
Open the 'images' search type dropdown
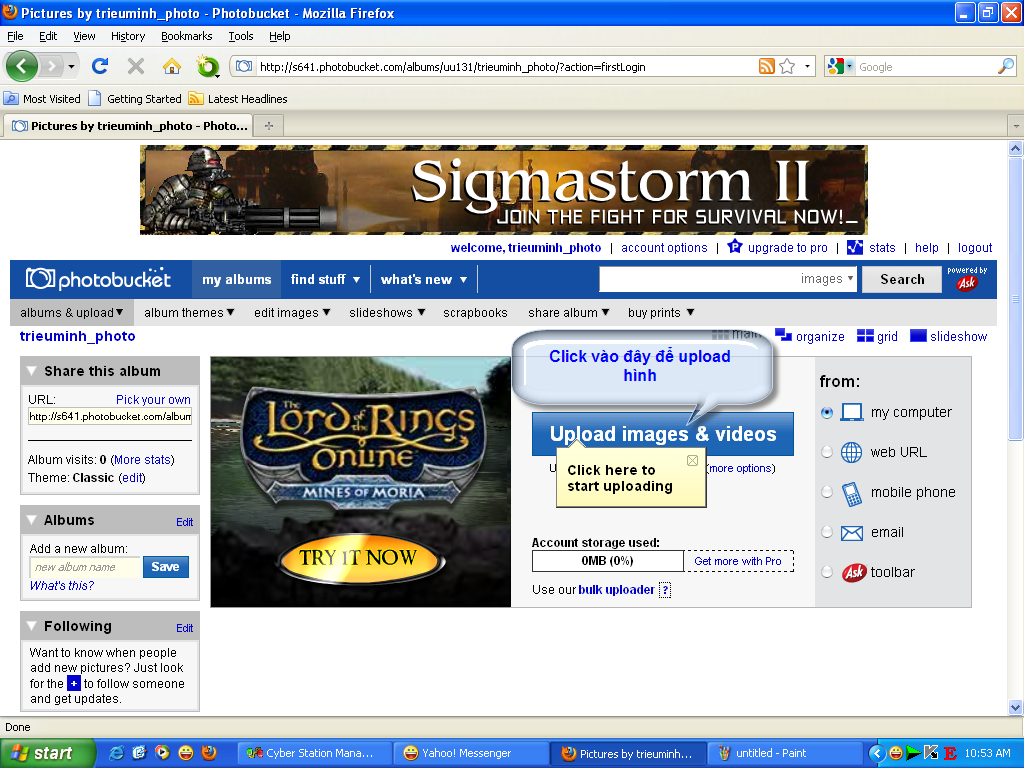tap(827, 279)
